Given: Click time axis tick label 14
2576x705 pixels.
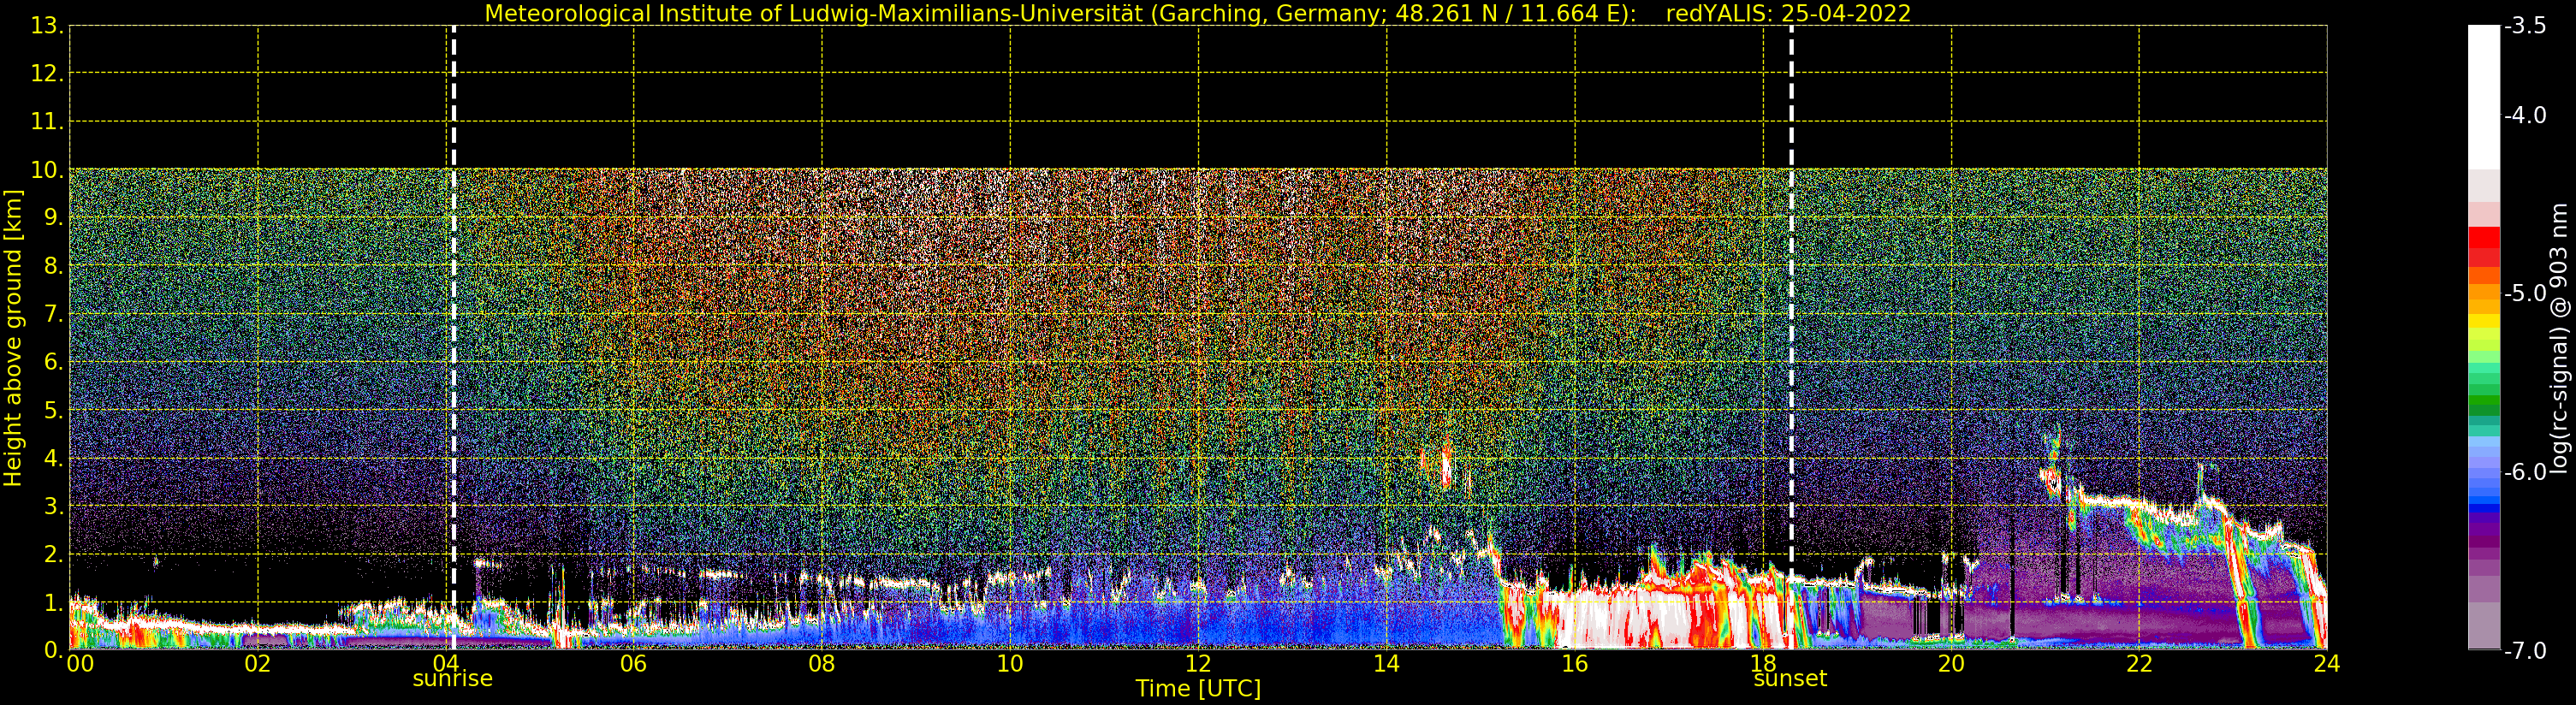Looking at the screenshot, I should point(1386,664).
